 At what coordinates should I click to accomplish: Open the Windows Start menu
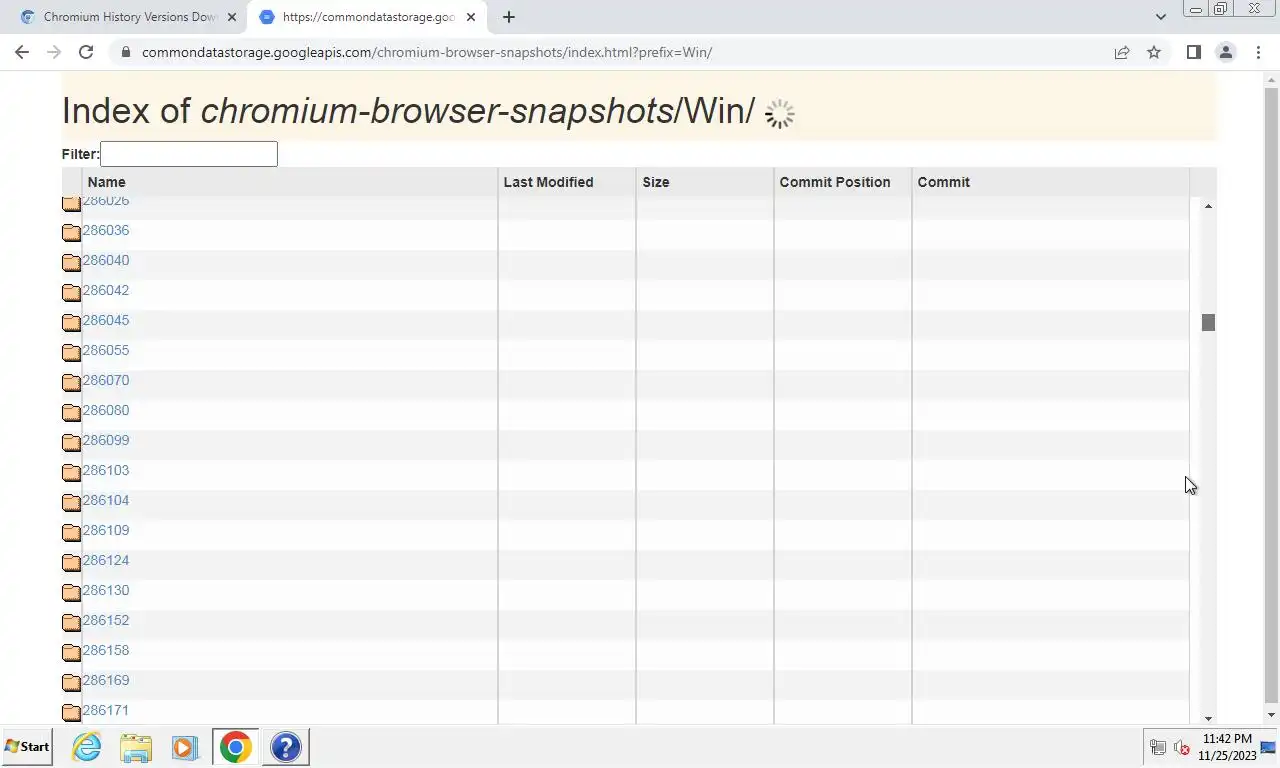click(x=27, y=747)
